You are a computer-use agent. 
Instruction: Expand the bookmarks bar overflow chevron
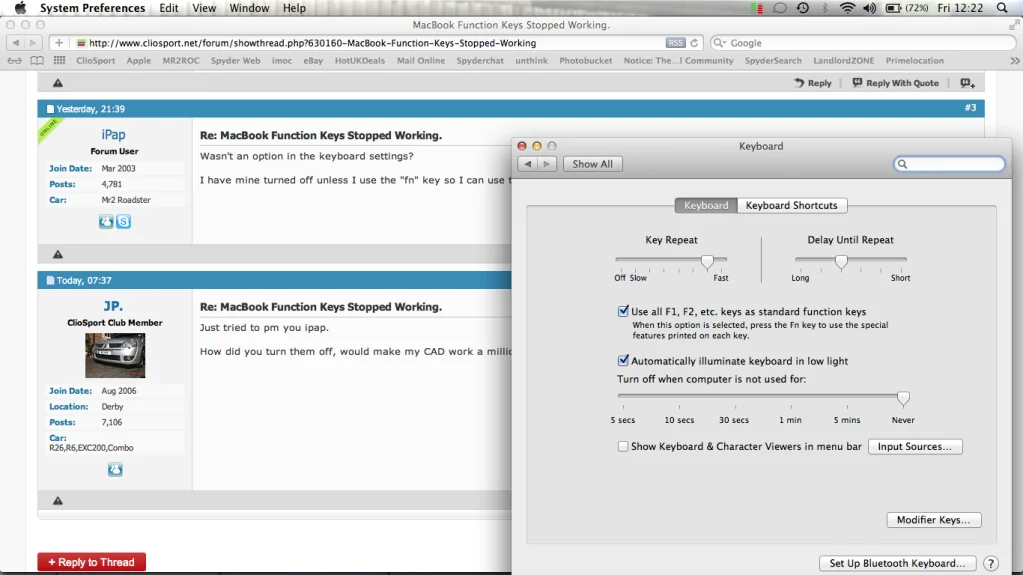(1015, 61)
